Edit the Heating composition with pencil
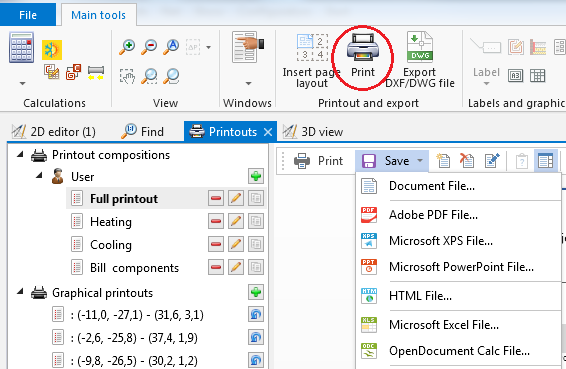This screenshot has width=566, height=369. tap(236, 221)
